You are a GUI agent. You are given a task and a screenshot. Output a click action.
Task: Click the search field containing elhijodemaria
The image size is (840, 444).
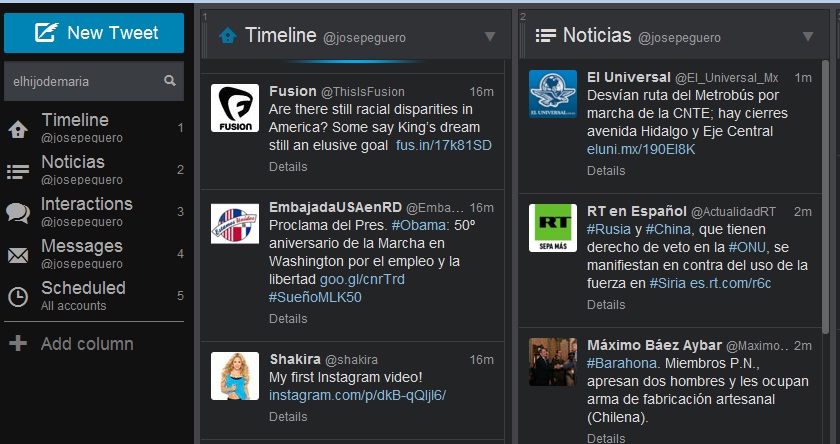[83, 80]
